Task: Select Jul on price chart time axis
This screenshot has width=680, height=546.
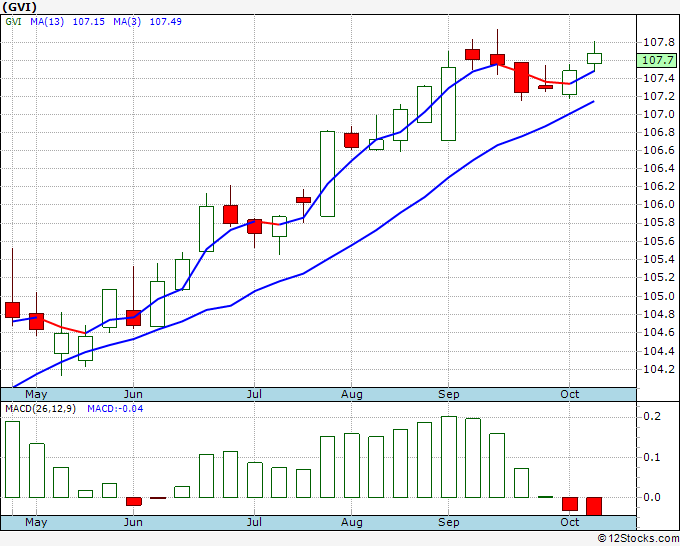Action: 254,394
